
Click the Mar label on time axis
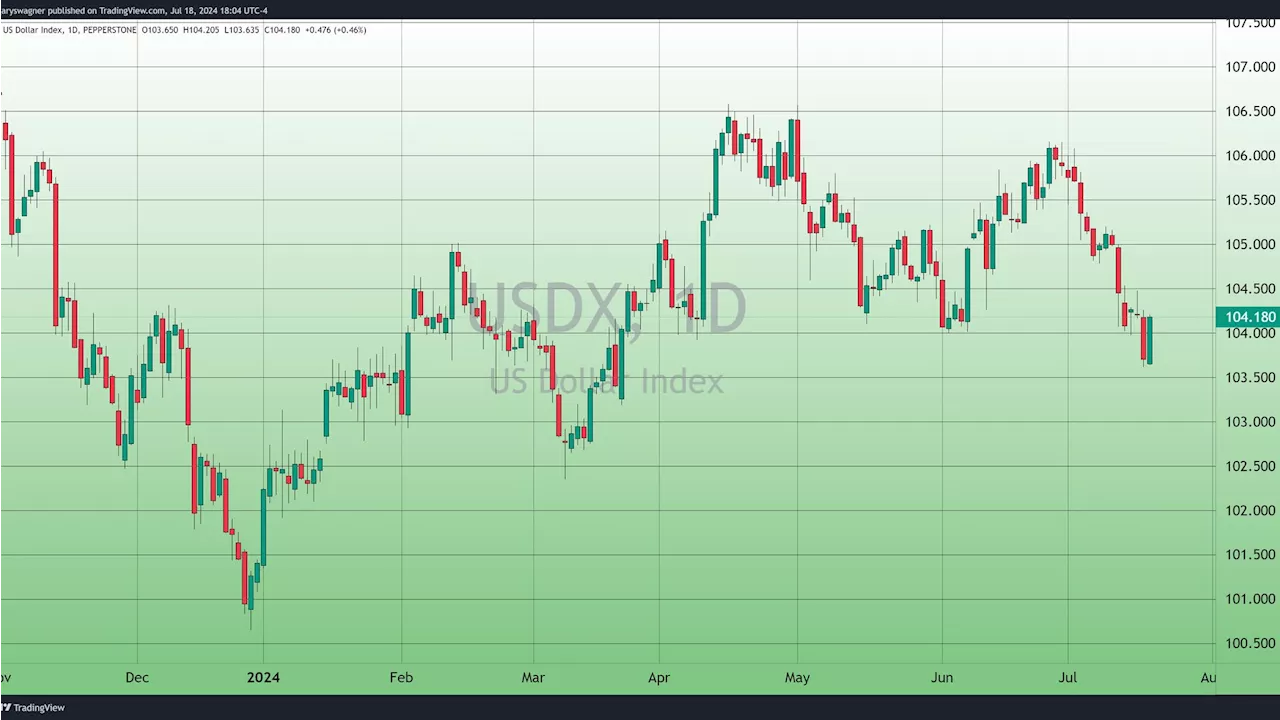pyautogui.click(x=533, y=677)
